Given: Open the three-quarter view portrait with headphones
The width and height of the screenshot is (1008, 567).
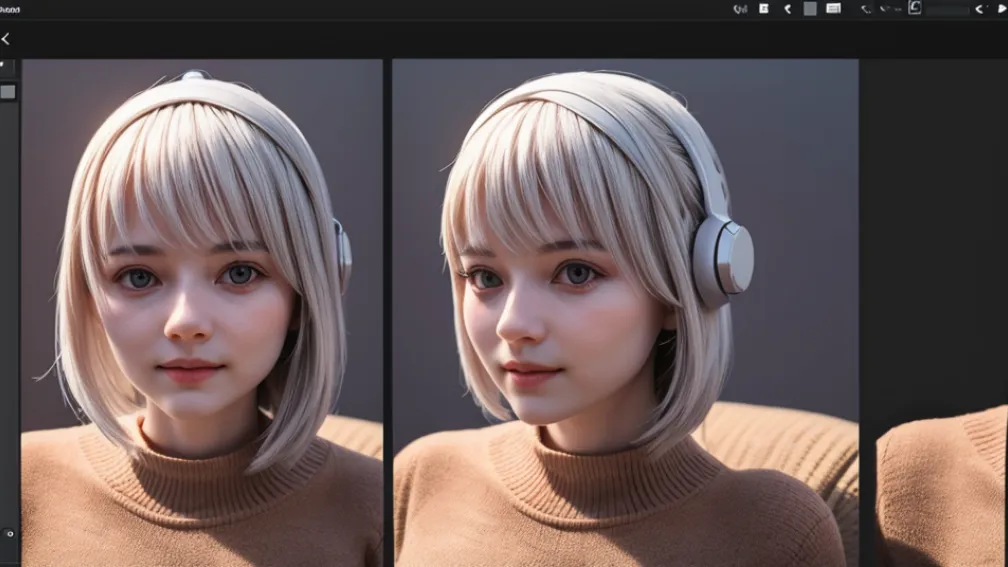Looking at the screenshot, I should click(x=625, y=313).
